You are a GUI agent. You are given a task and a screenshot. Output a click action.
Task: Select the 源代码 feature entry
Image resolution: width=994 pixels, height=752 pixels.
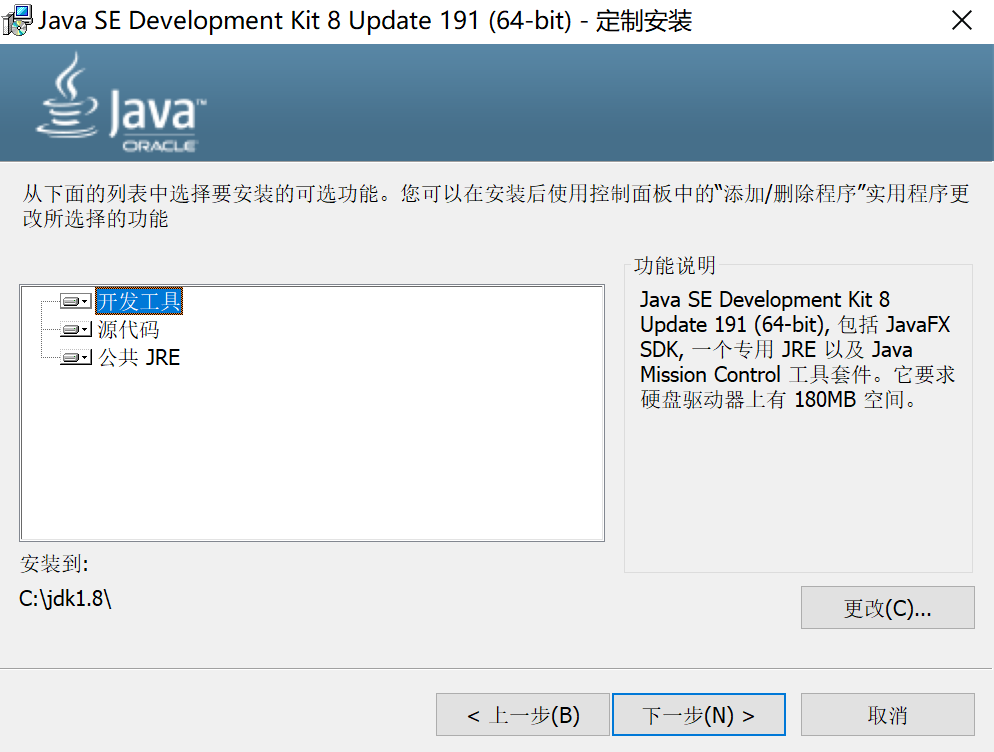[127, 329]
